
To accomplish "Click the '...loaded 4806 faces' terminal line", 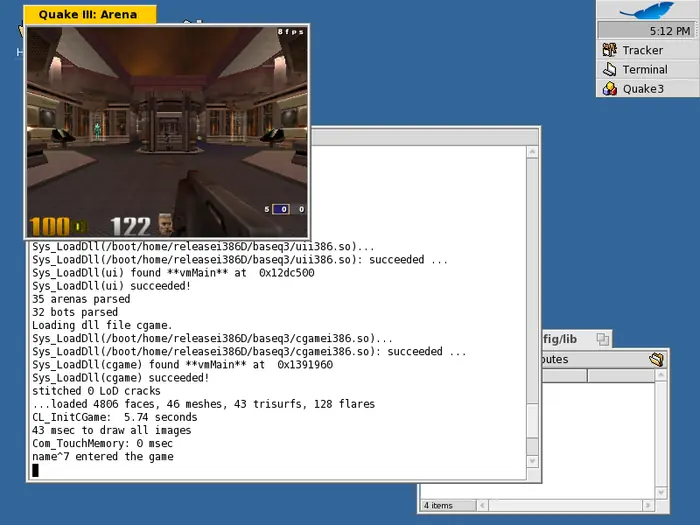I will tap(204, 404).
